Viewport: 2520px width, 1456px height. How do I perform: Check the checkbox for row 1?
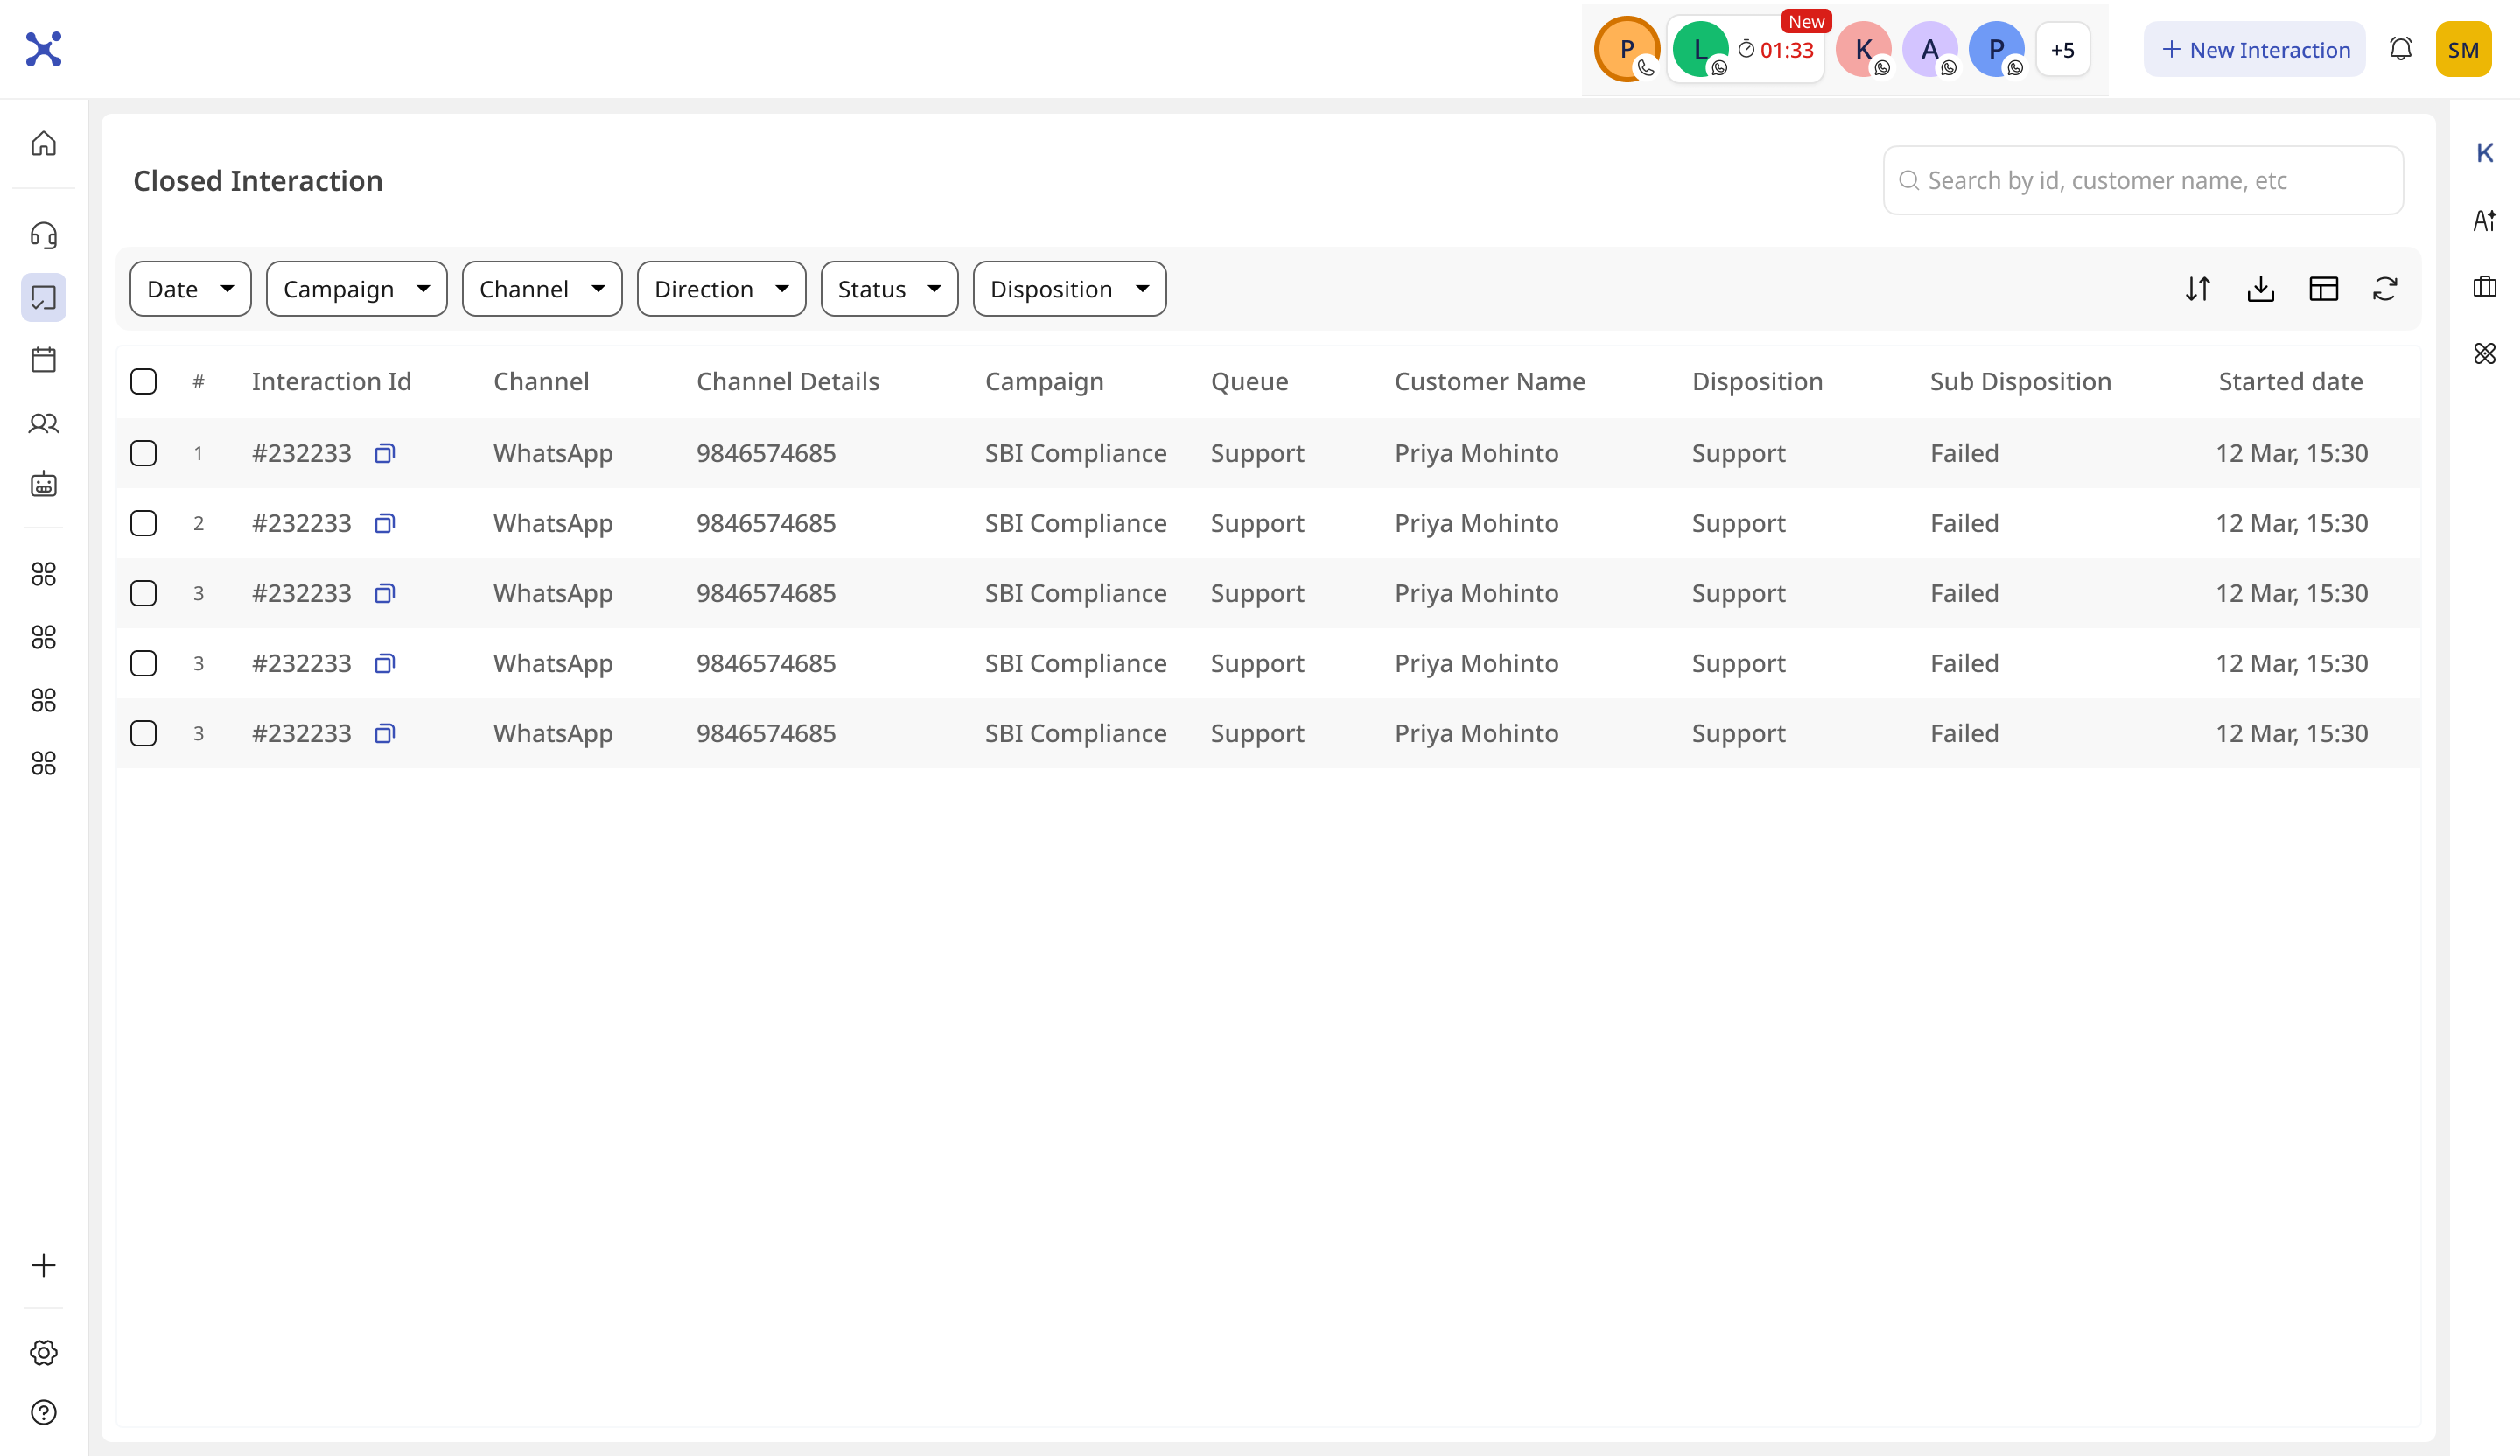[x=143, y=453]
